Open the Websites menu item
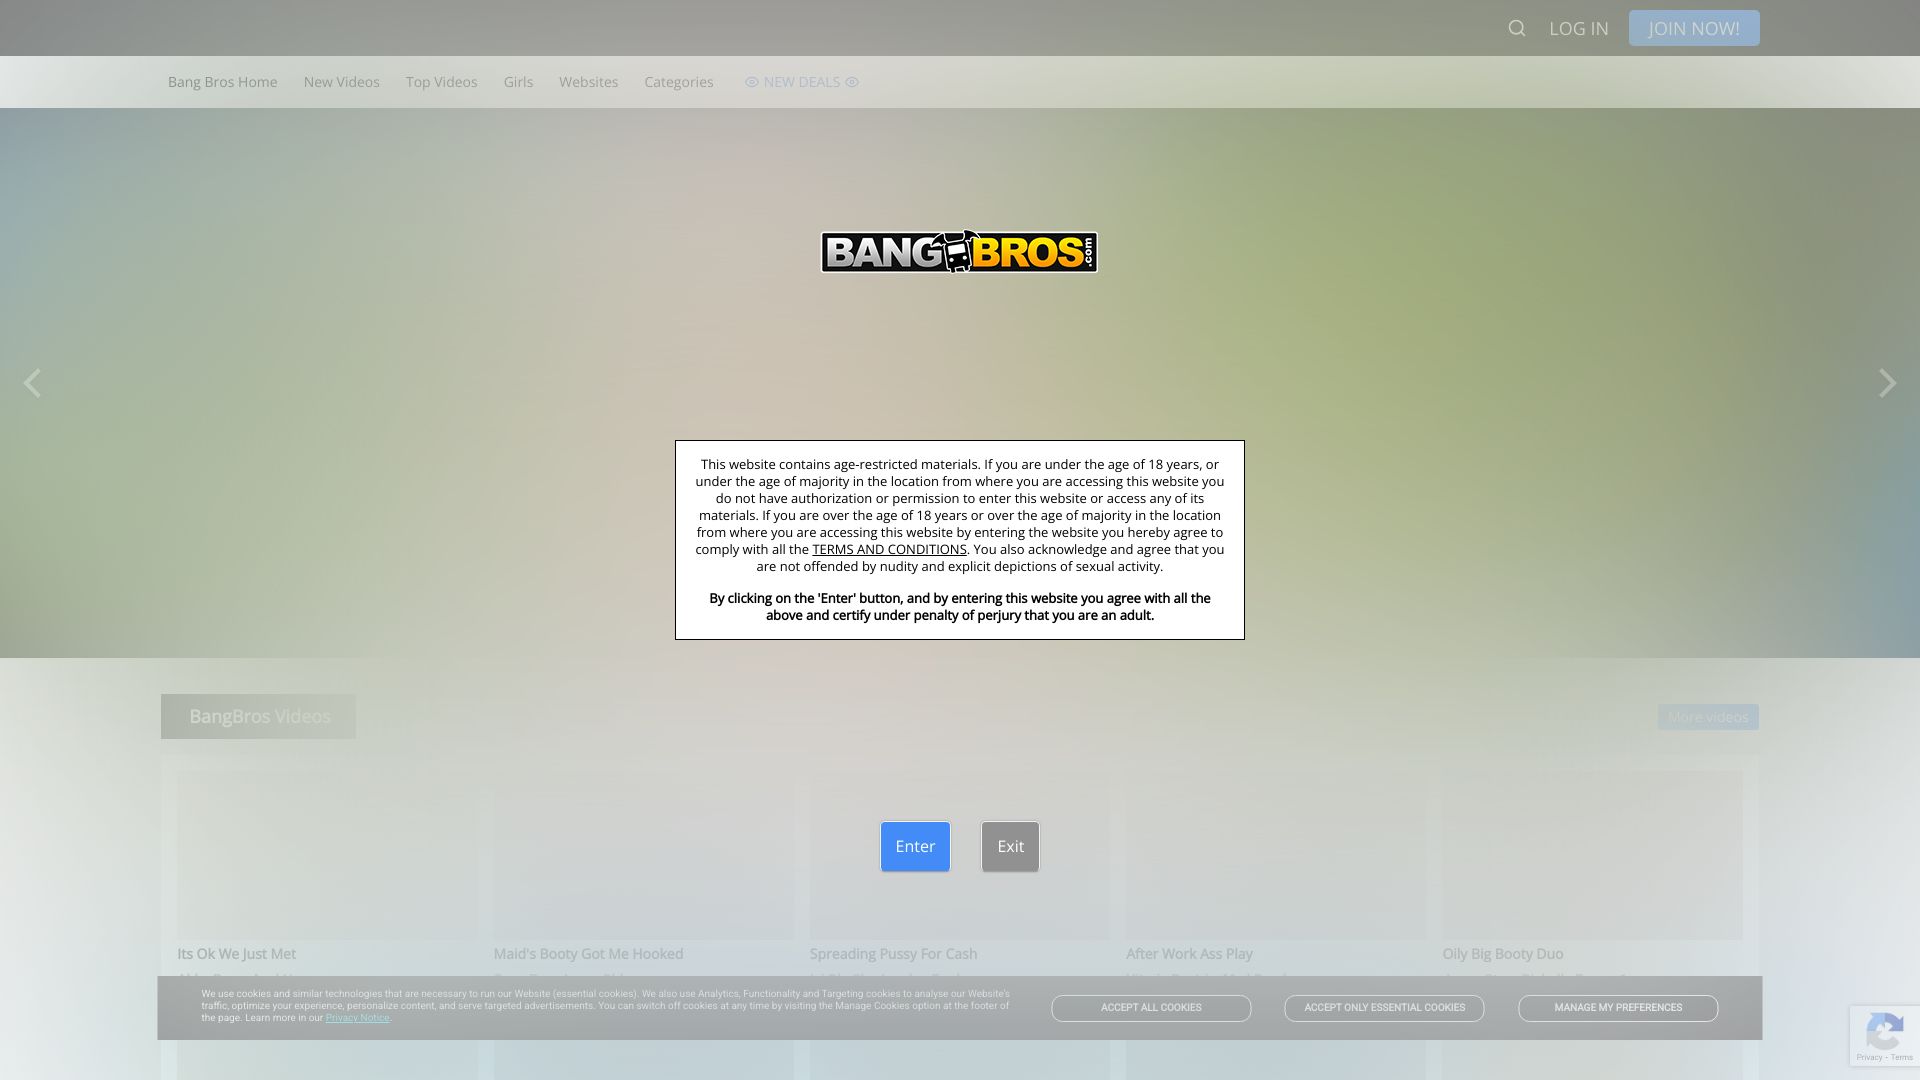 click(x=588, y=82)
